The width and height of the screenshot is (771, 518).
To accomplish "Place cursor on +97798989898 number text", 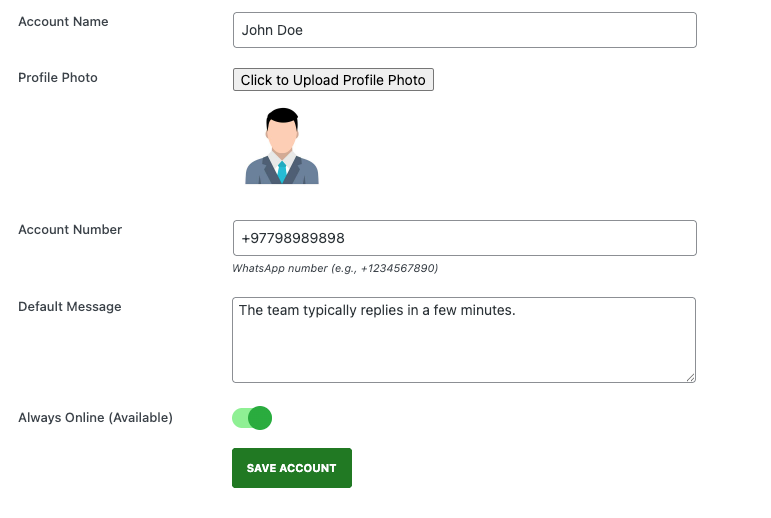I will 293,239.
